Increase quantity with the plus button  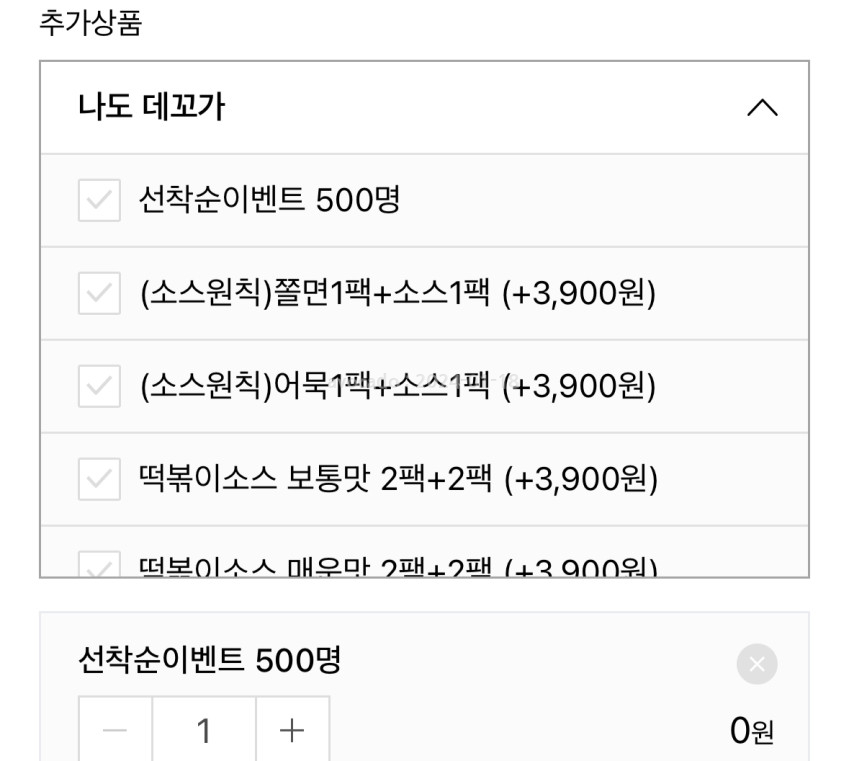pyautogui.click(x=292, y=731)
